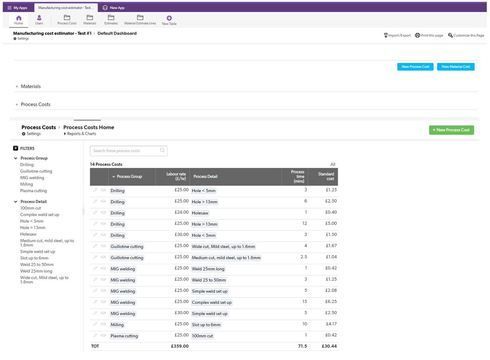The height and width of the screenshot is (360, 490).
Task: Click the All link above the table
Action: (332, 164)
